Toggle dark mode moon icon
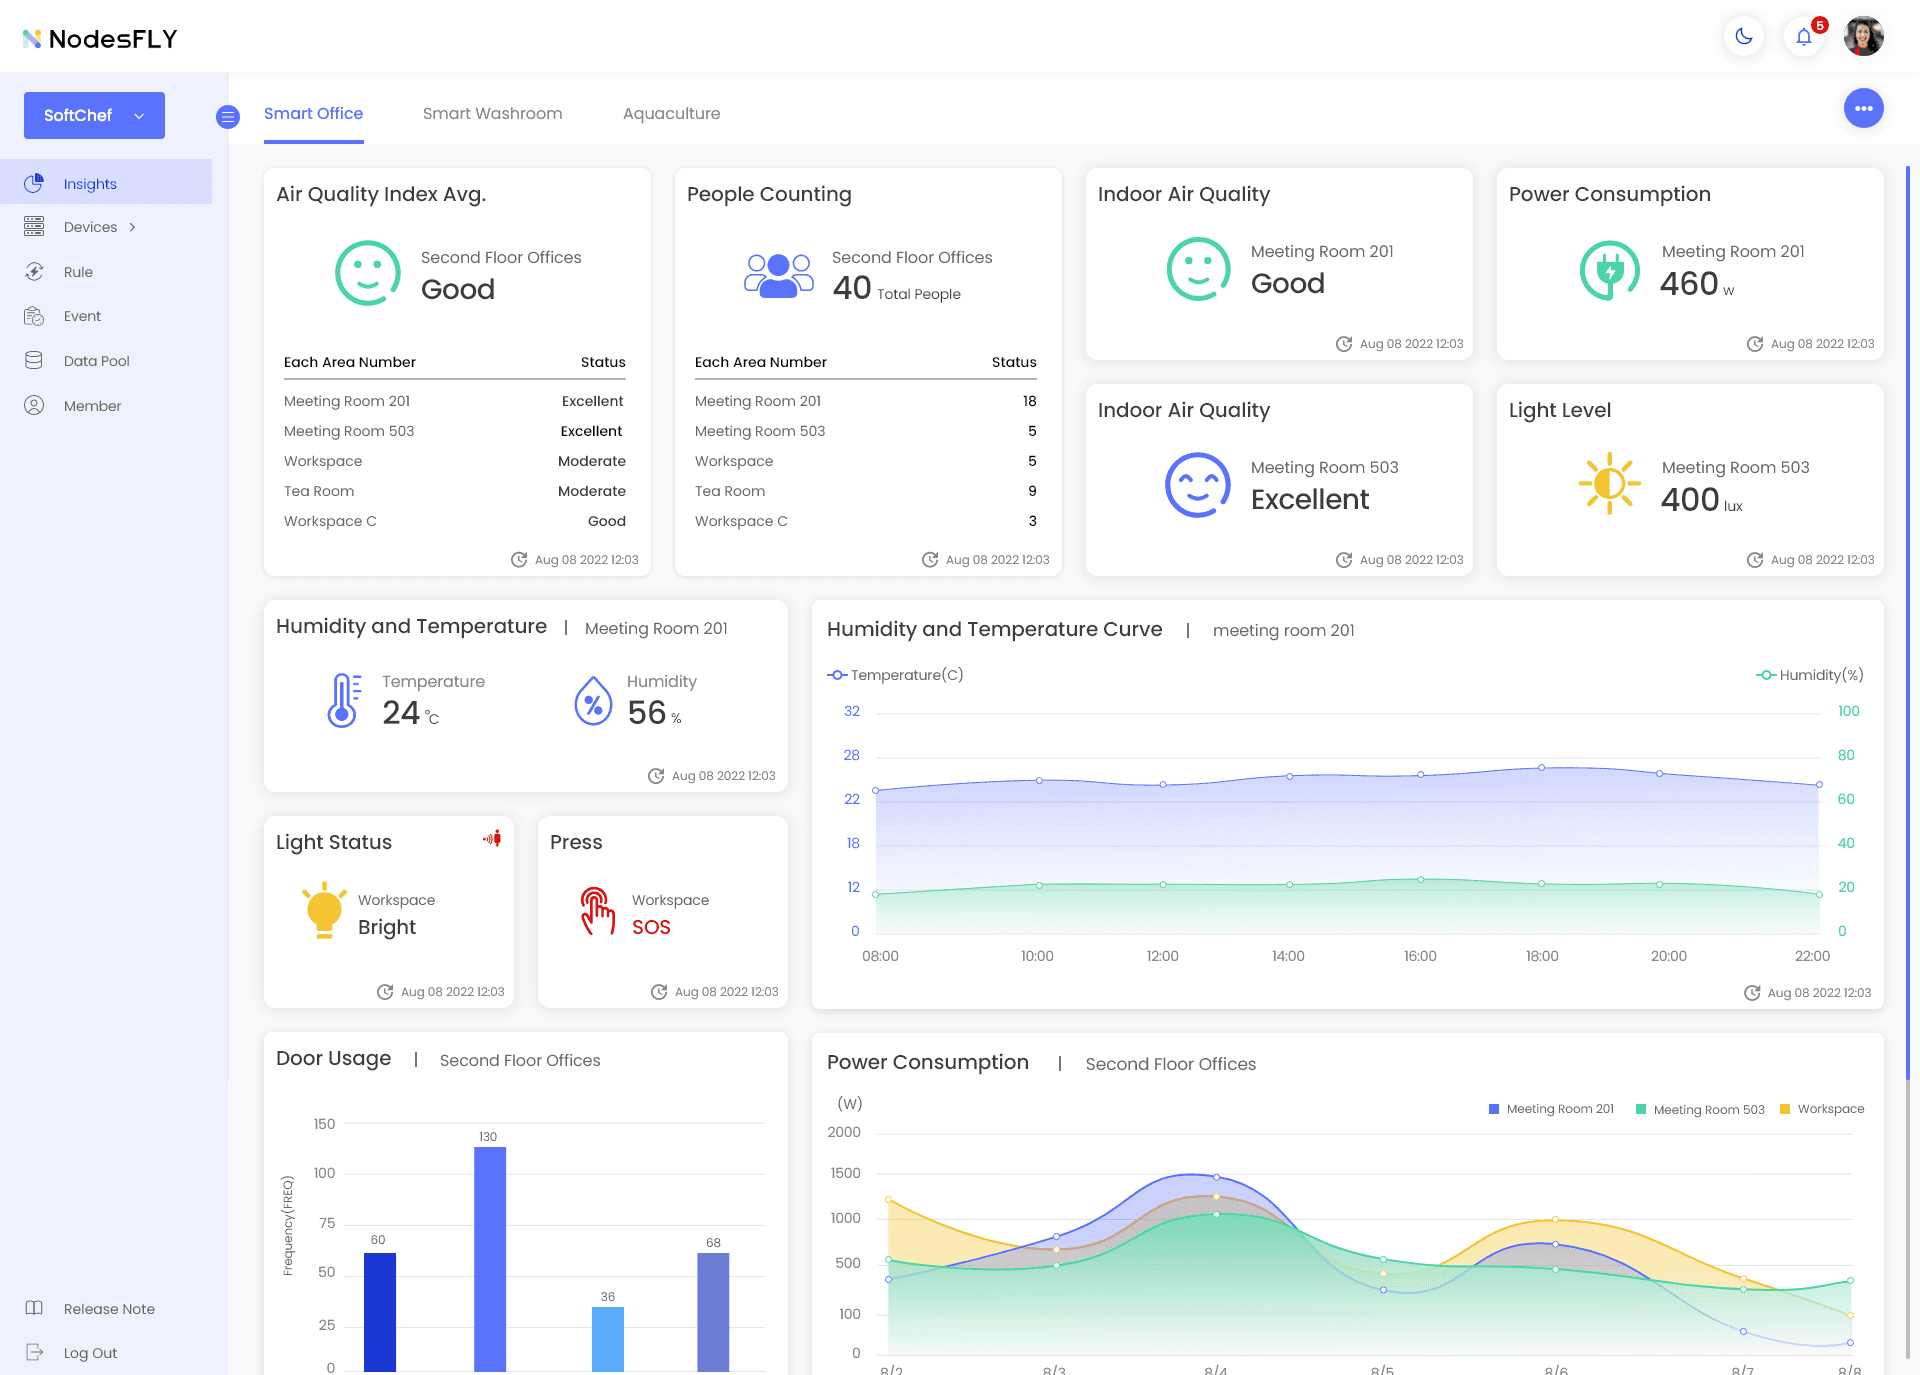Screen dimensions: 1920x1375 click(x=1743, y=37)
